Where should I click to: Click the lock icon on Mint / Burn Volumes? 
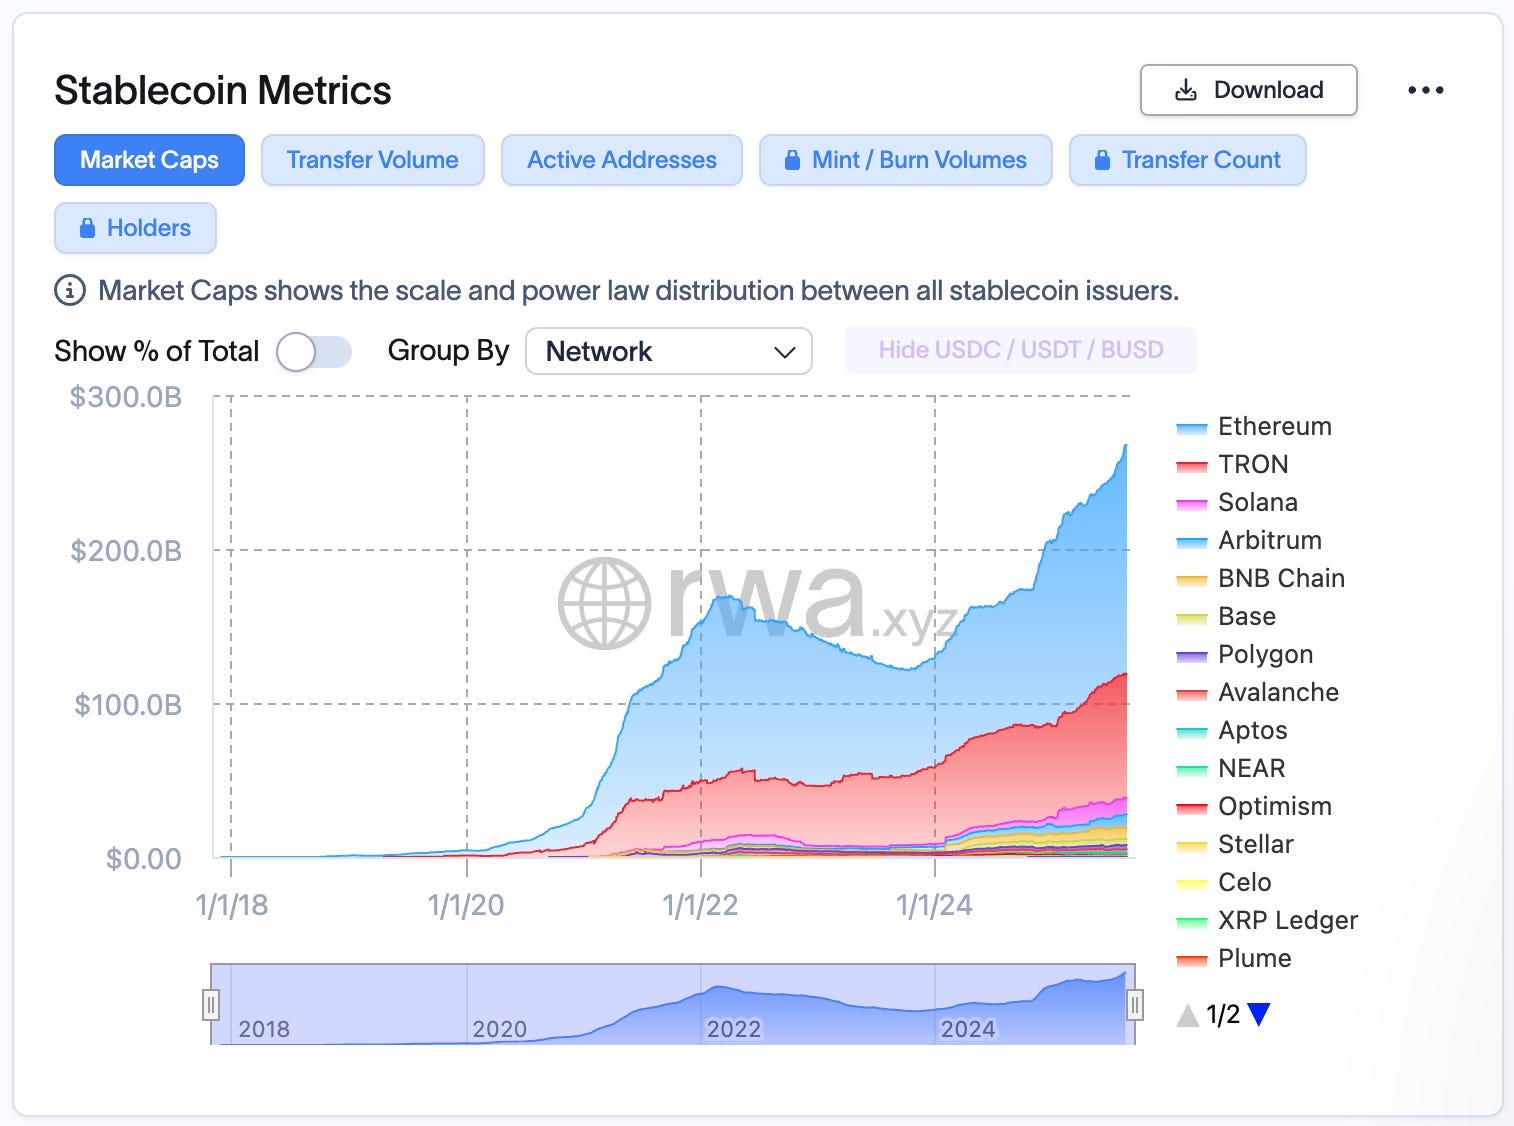click(x=793, y=159)
